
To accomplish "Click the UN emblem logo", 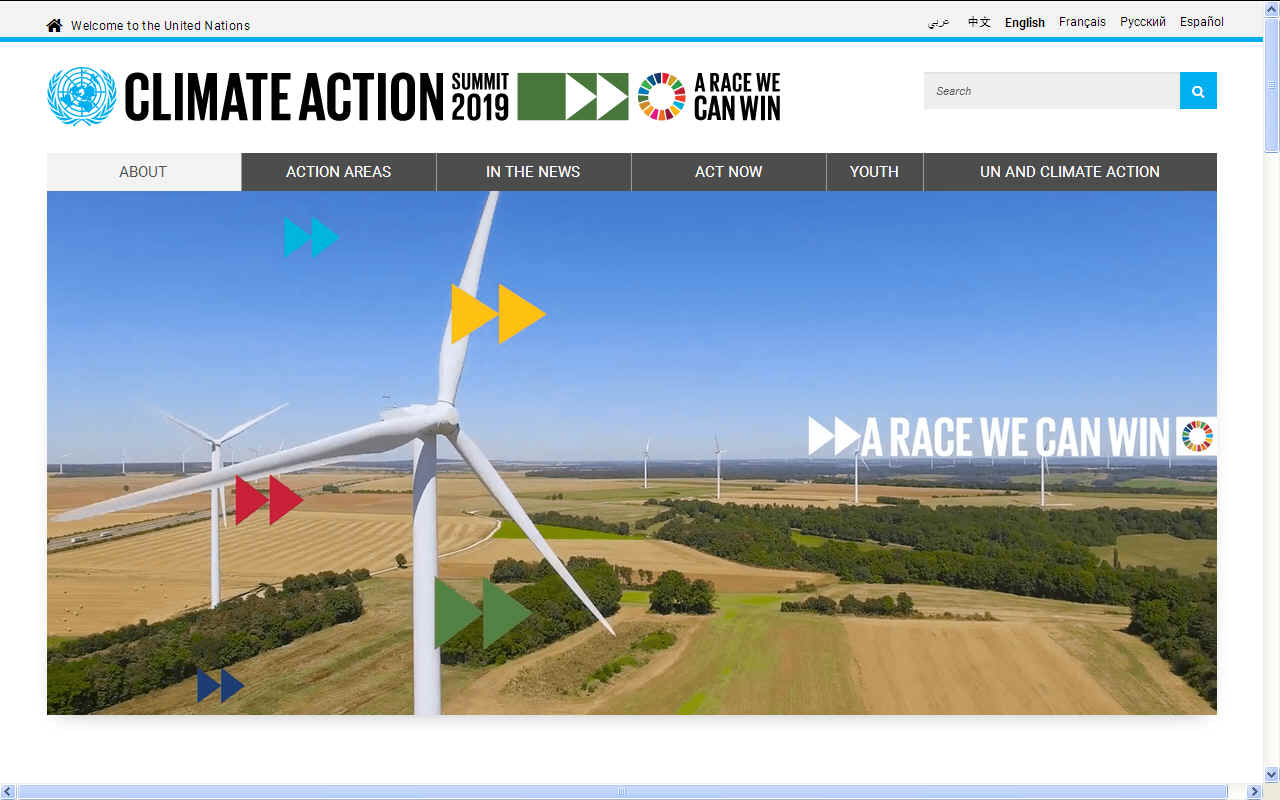I will (82, 96).
